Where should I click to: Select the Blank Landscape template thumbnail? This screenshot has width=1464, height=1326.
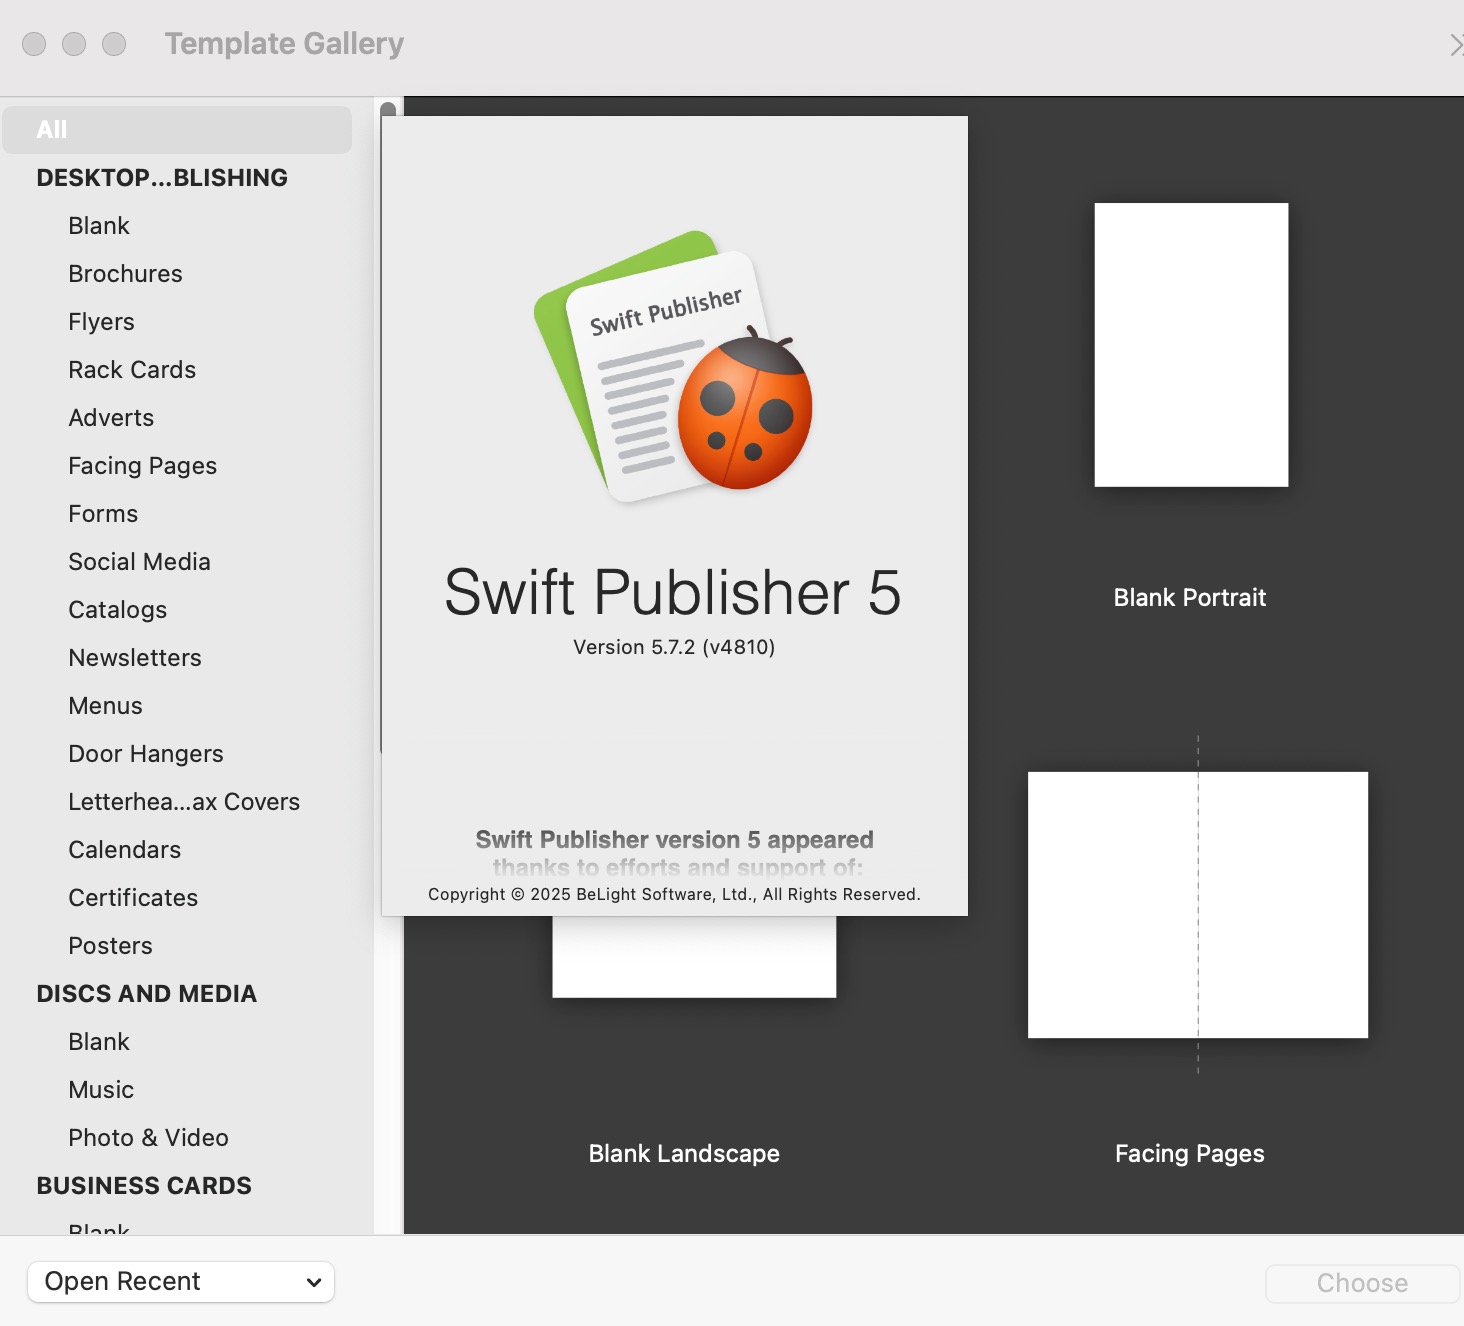(x=694, y=957)
